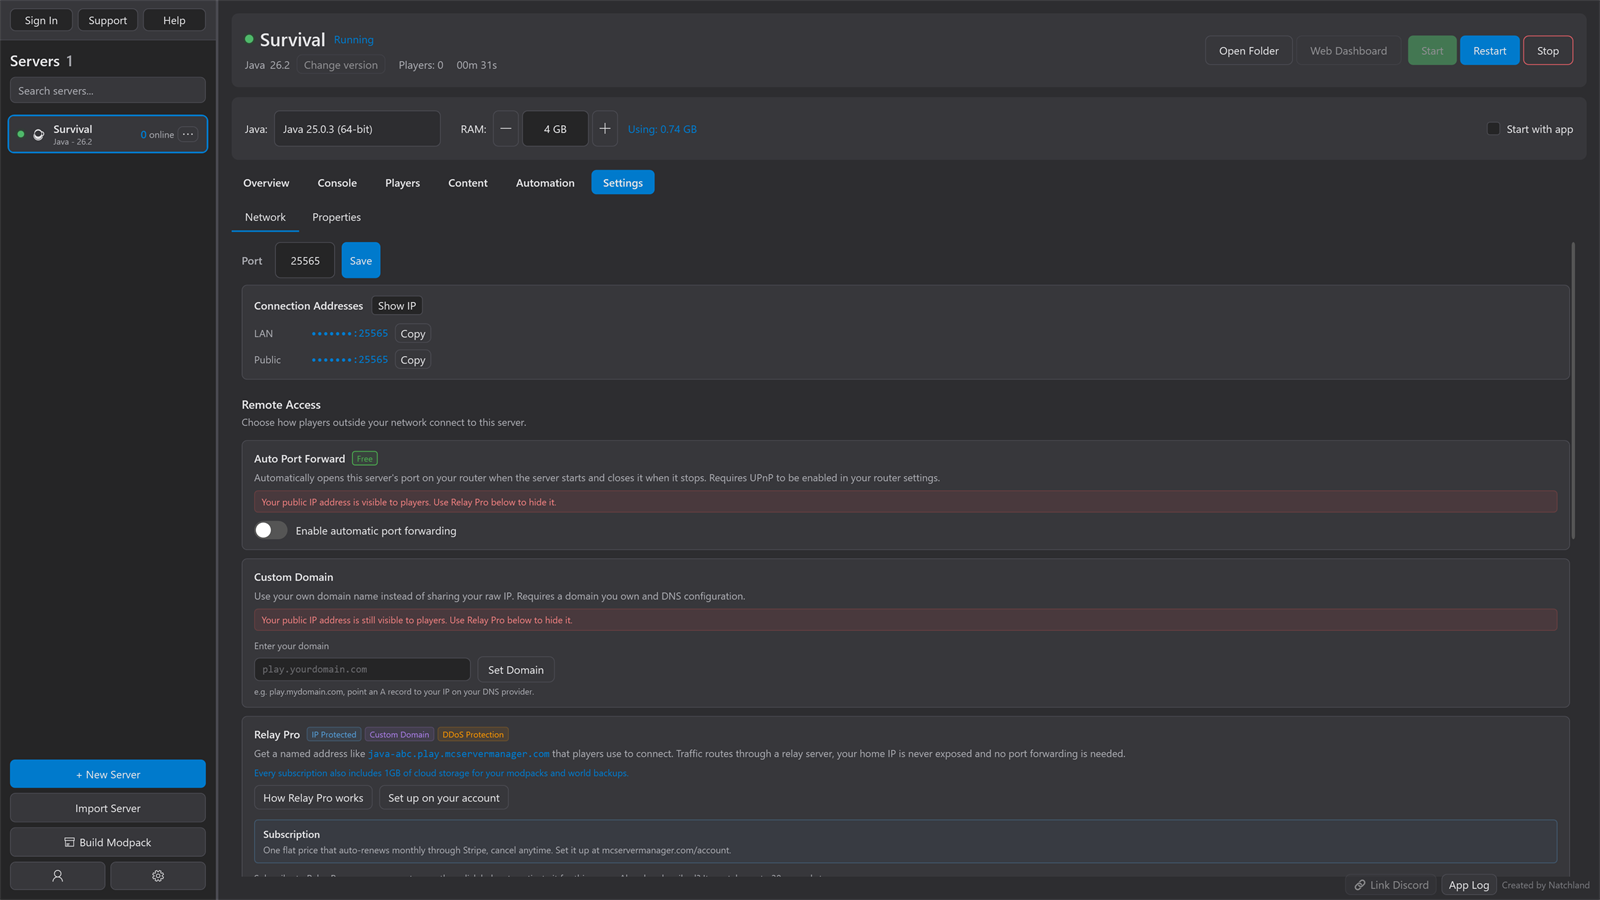Increase RAM with the plus button
The image size is (1600, 900).
tap(605, 129)
